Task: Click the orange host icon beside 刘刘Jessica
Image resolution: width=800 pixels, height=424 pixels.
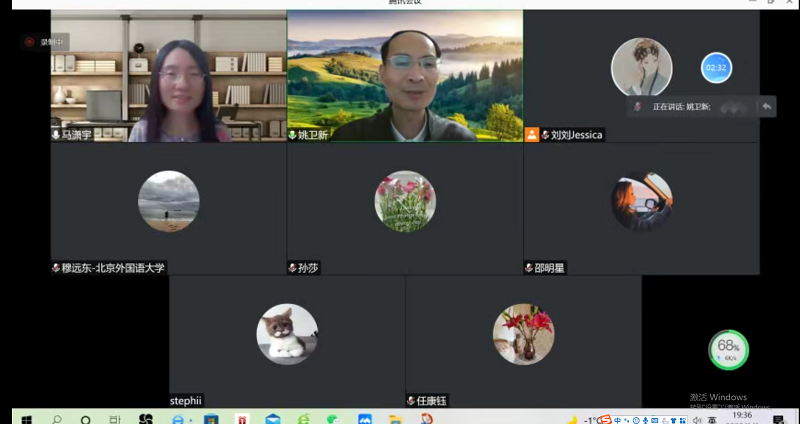Action: pyautogui.click(x=532, y=134)
